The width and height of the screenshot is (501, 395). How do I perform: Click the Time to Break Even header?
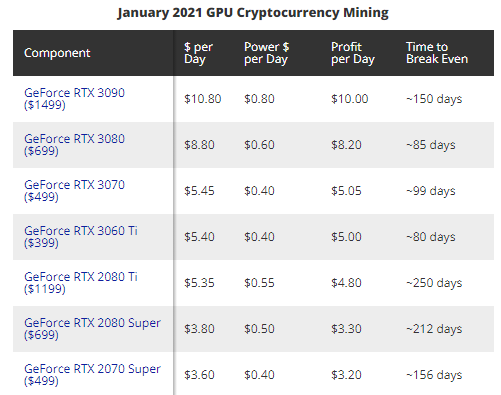[437, 53]
